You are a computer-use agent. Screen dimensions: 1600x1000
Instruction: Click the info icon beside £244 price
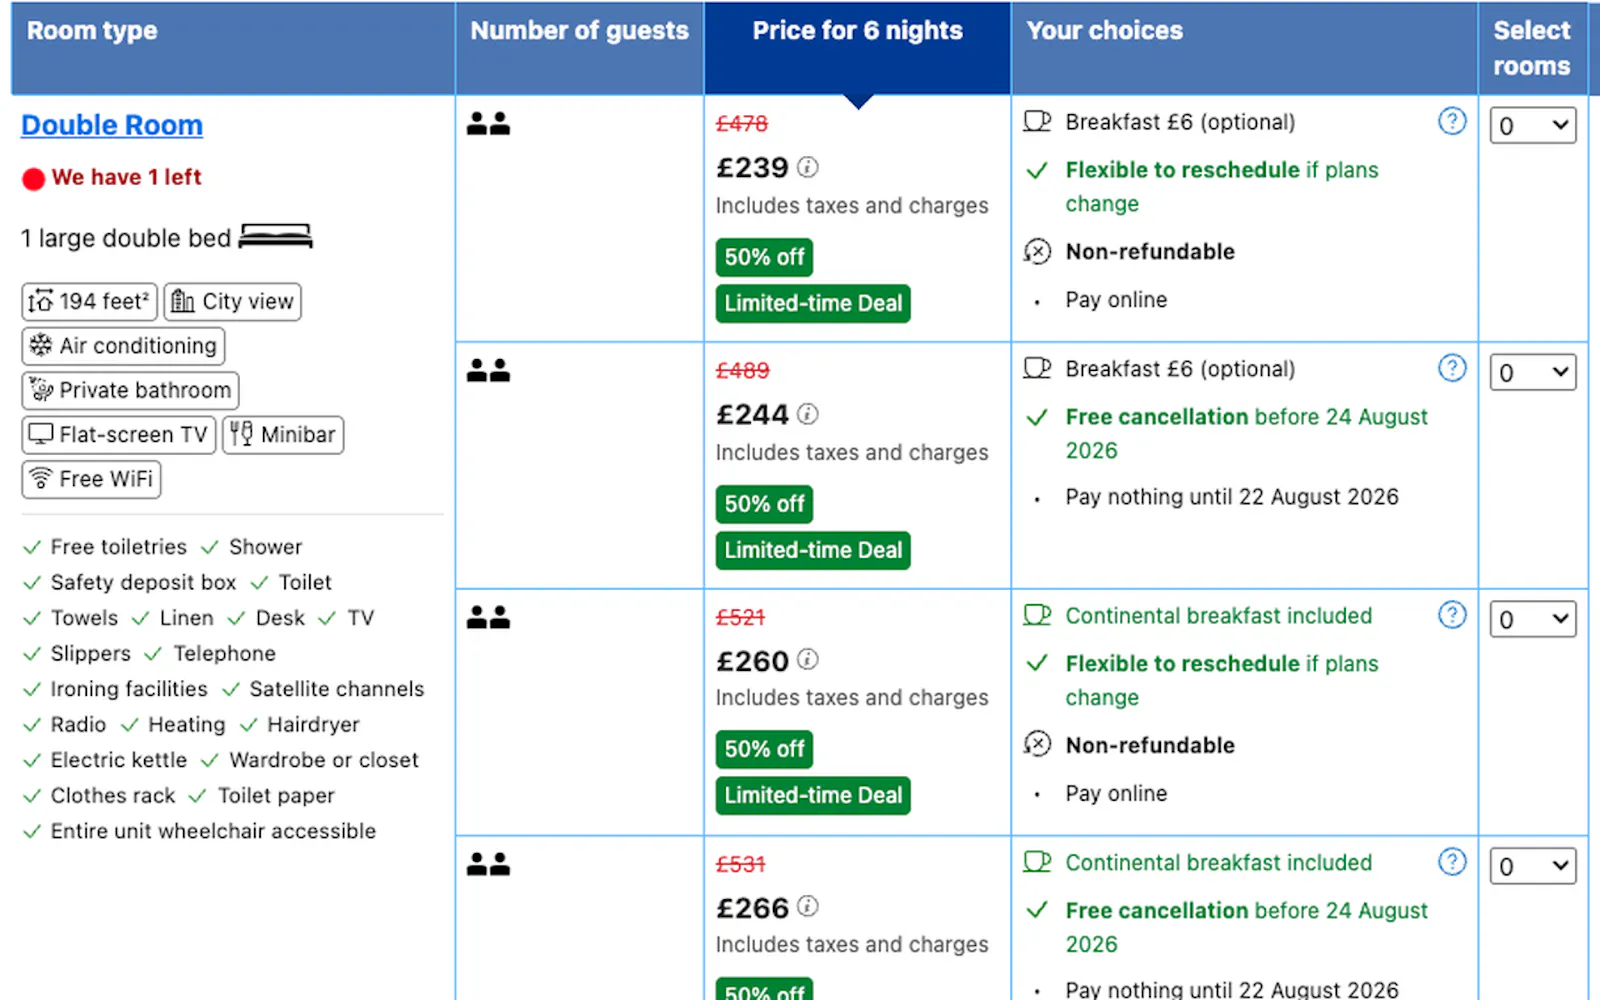coord(808,414)
